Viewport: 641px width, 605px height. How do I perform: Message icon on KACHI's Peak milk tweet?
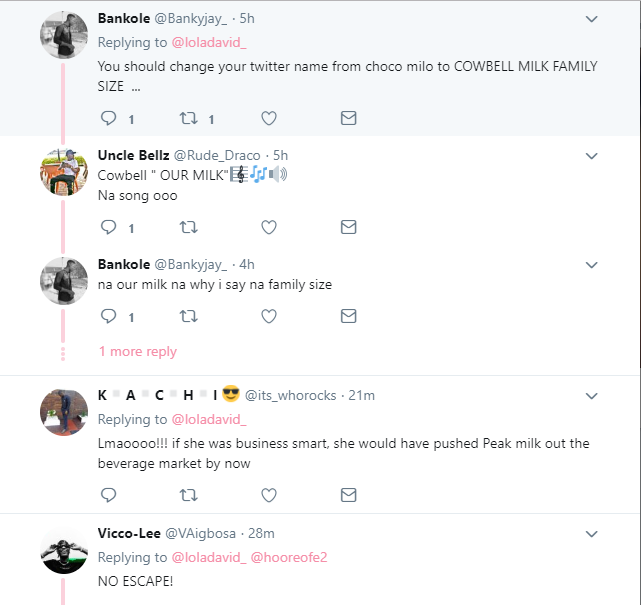(348, 494)
